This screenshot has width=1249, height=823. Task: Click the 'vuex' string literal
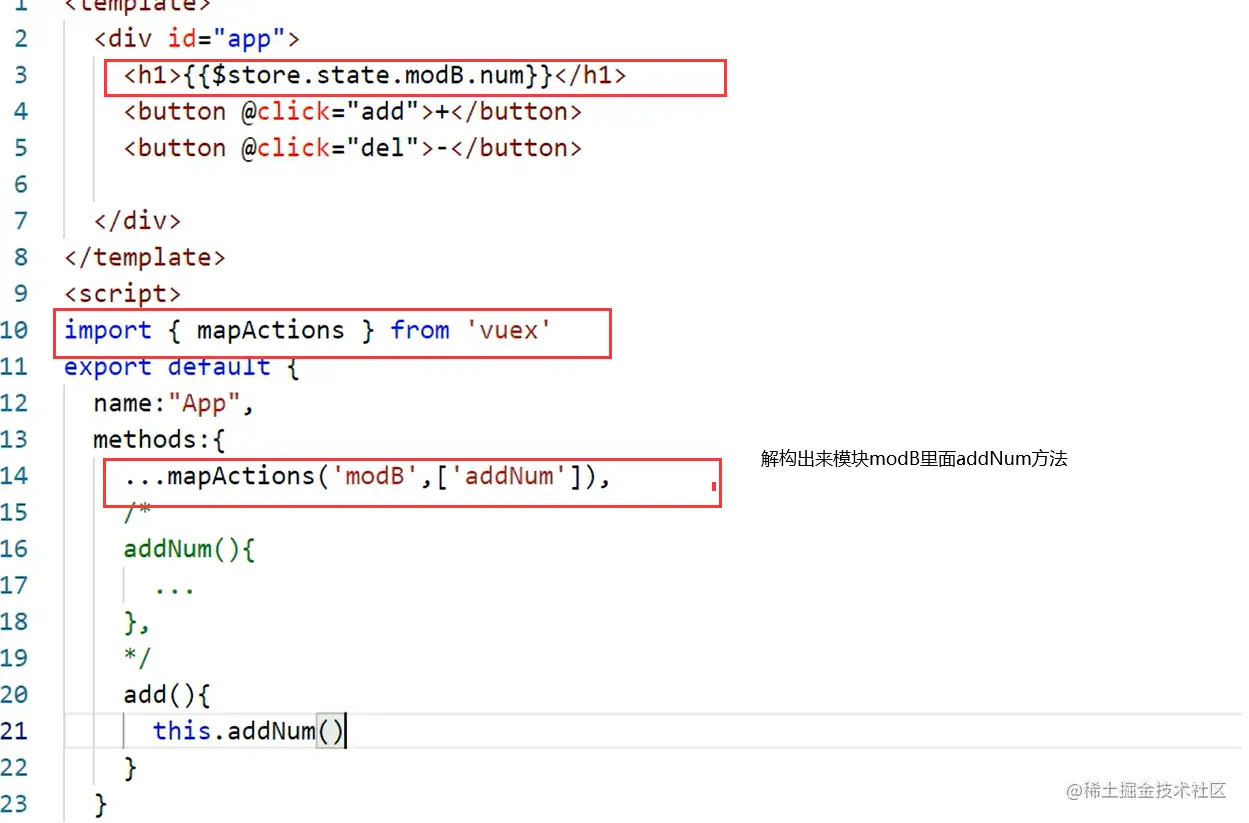click(509, 330)
